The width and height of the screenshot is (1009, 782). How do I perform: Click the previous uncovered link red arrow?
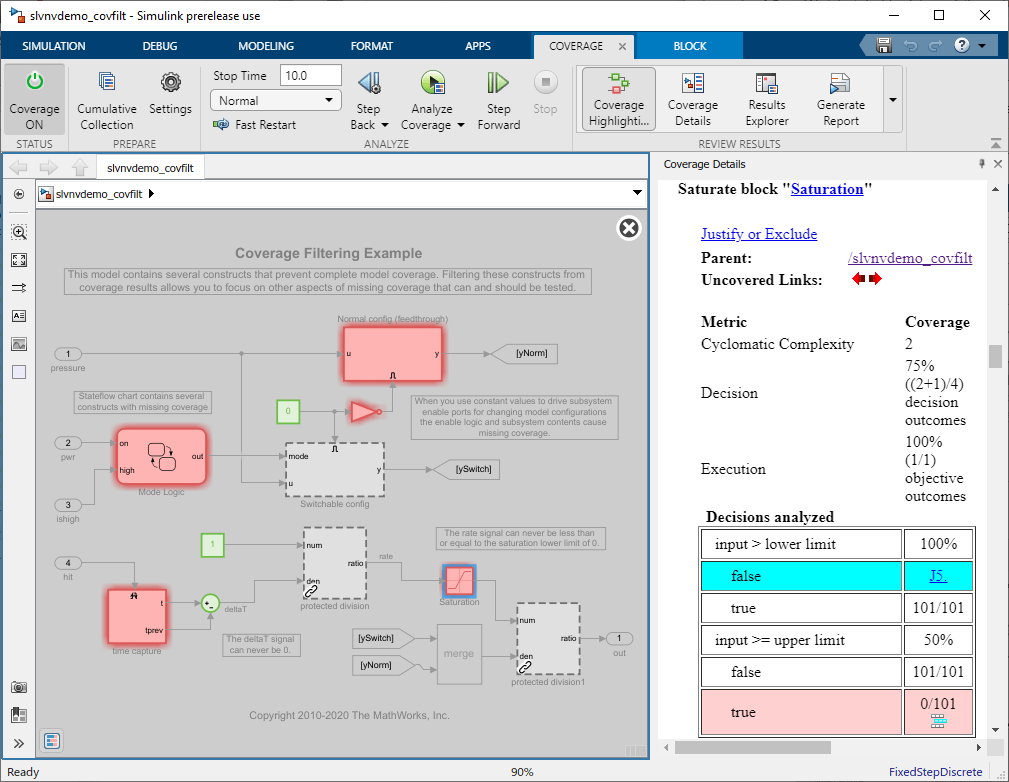point(858,279)
